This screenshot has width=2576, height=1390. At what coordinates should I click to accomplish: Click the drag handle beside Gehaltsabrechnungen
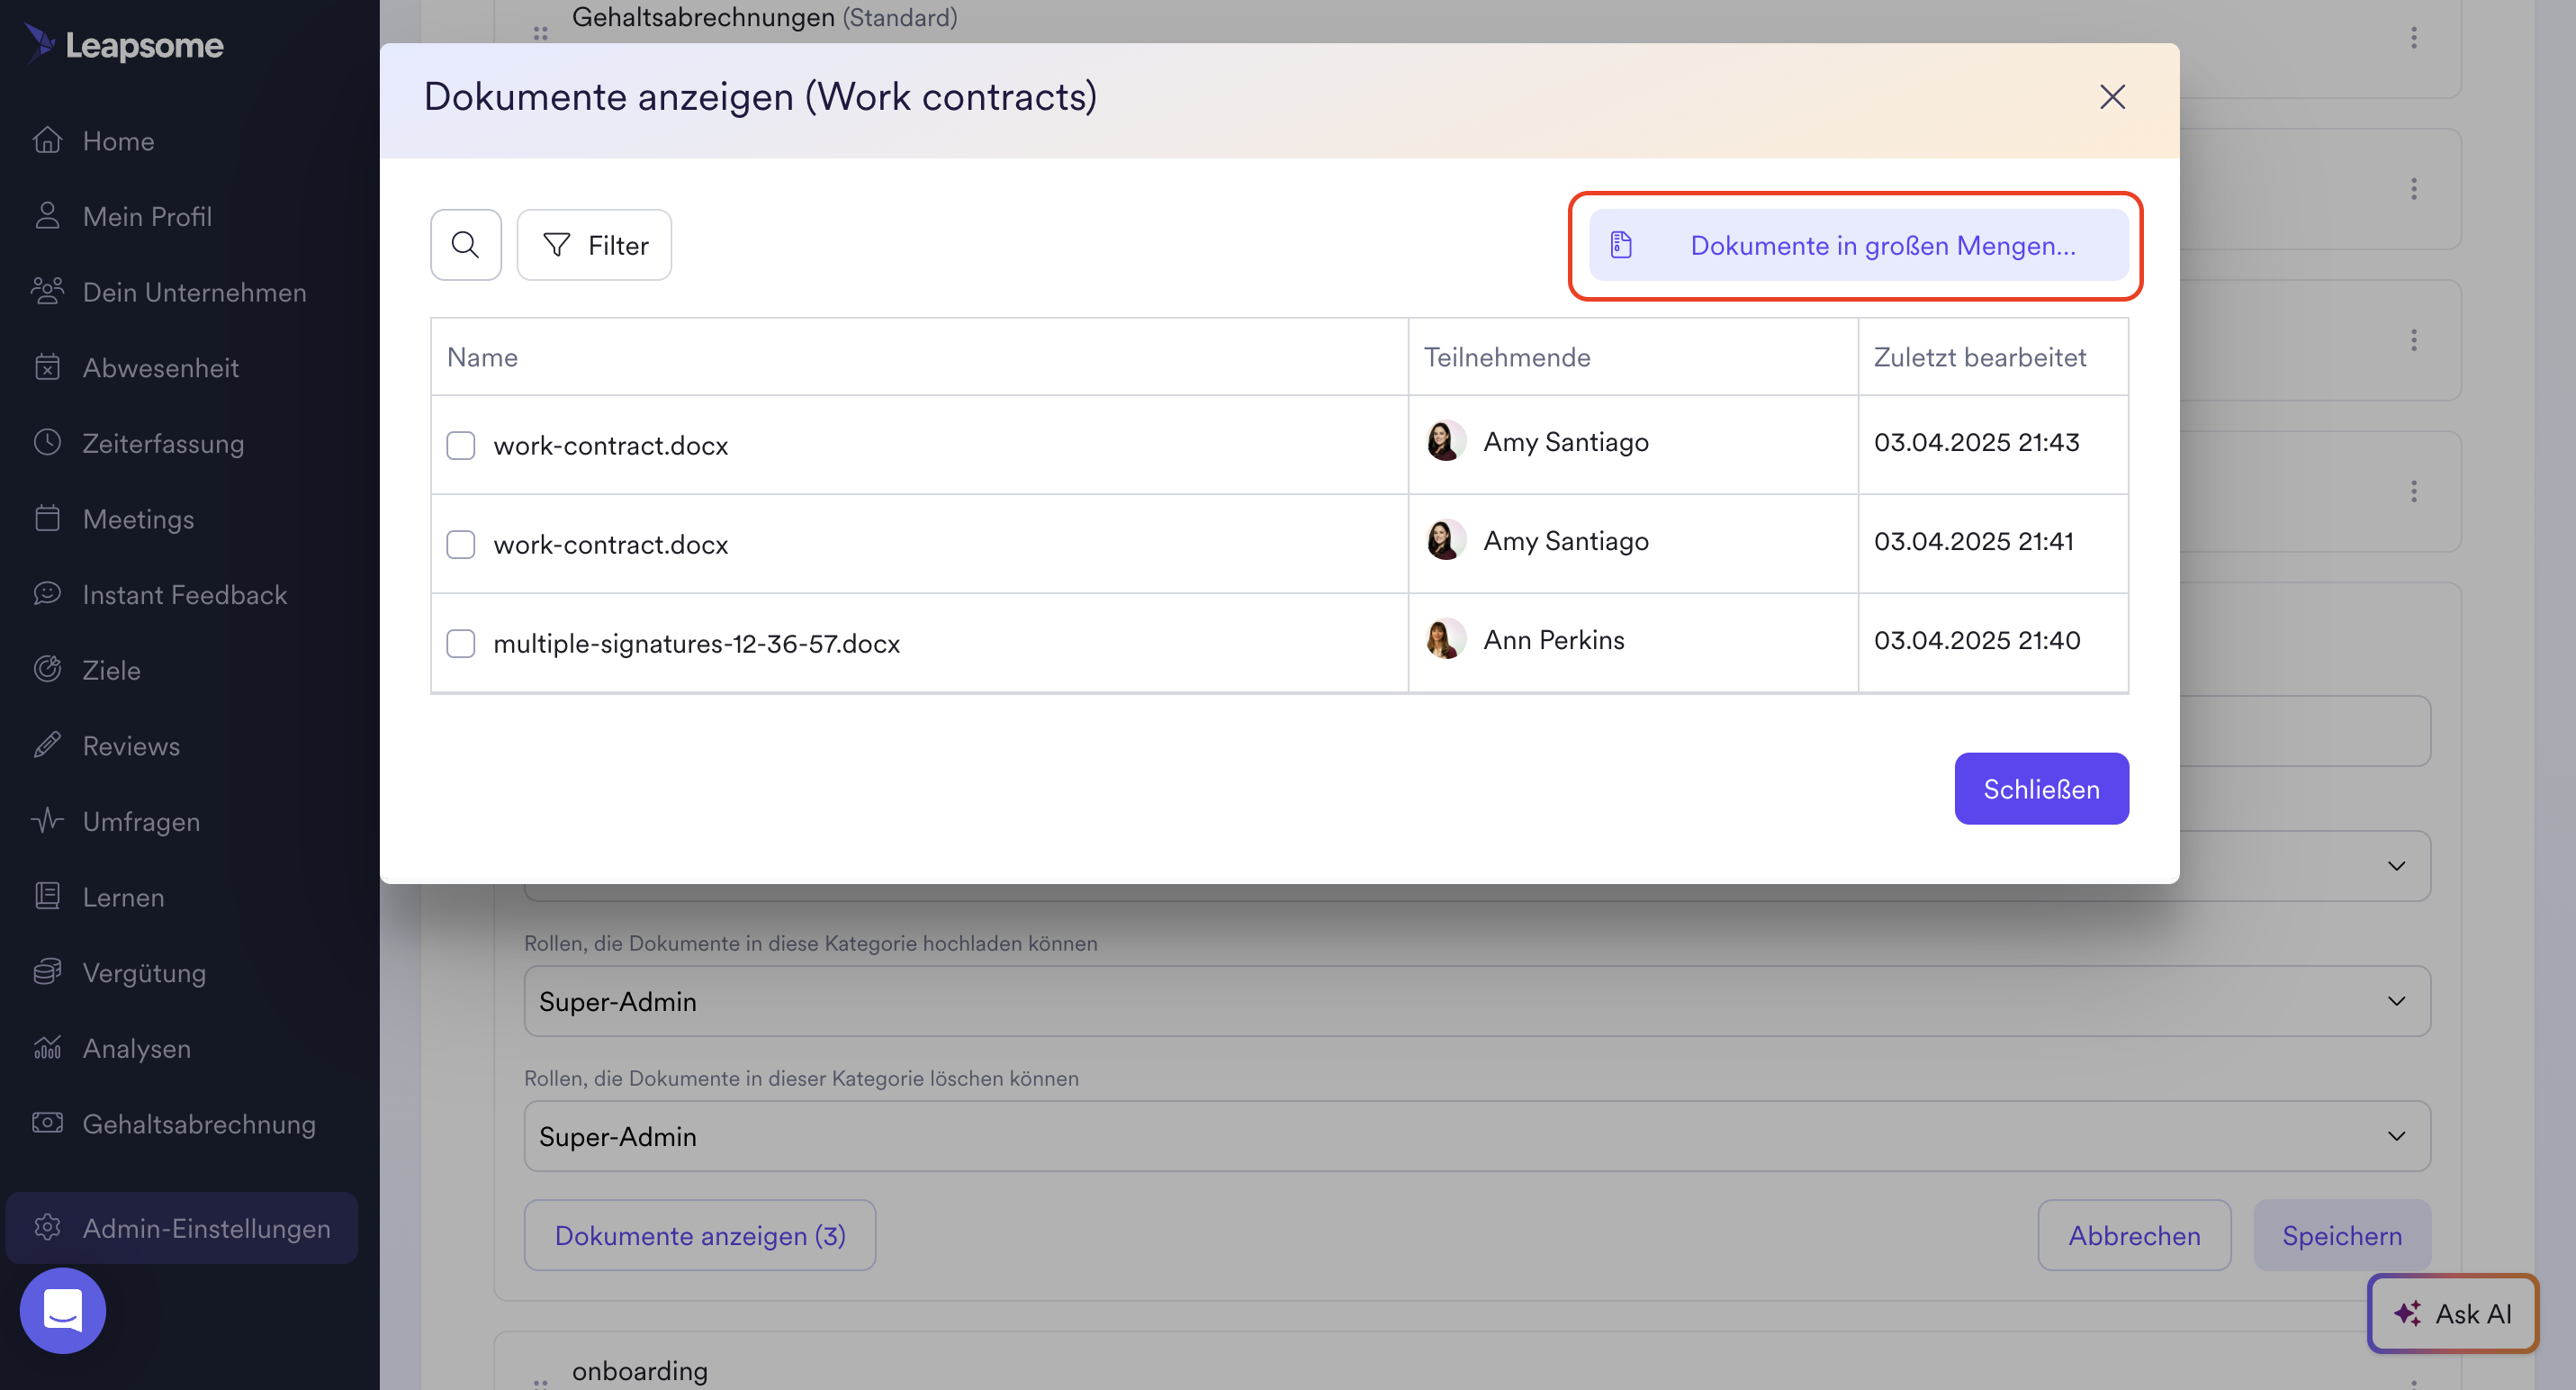point(540,33)
